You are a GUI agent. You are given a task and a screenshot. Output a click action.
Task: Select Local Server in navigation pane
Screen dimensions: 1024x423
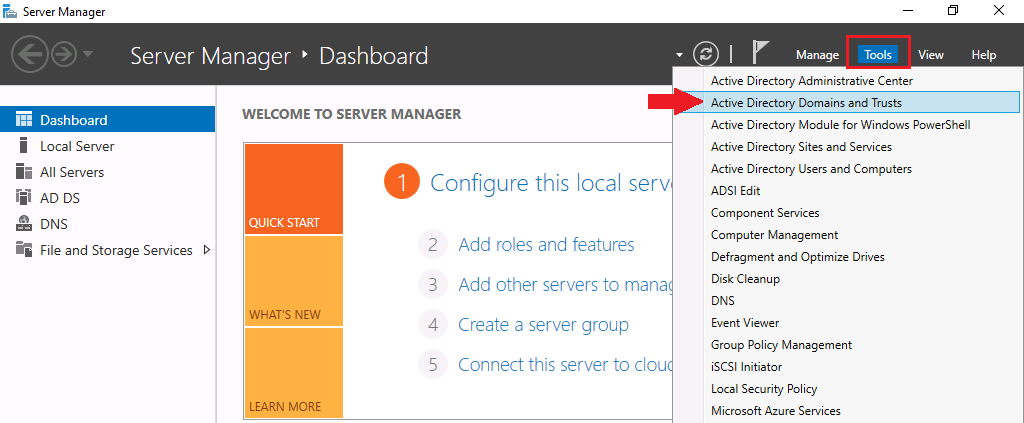107,146
